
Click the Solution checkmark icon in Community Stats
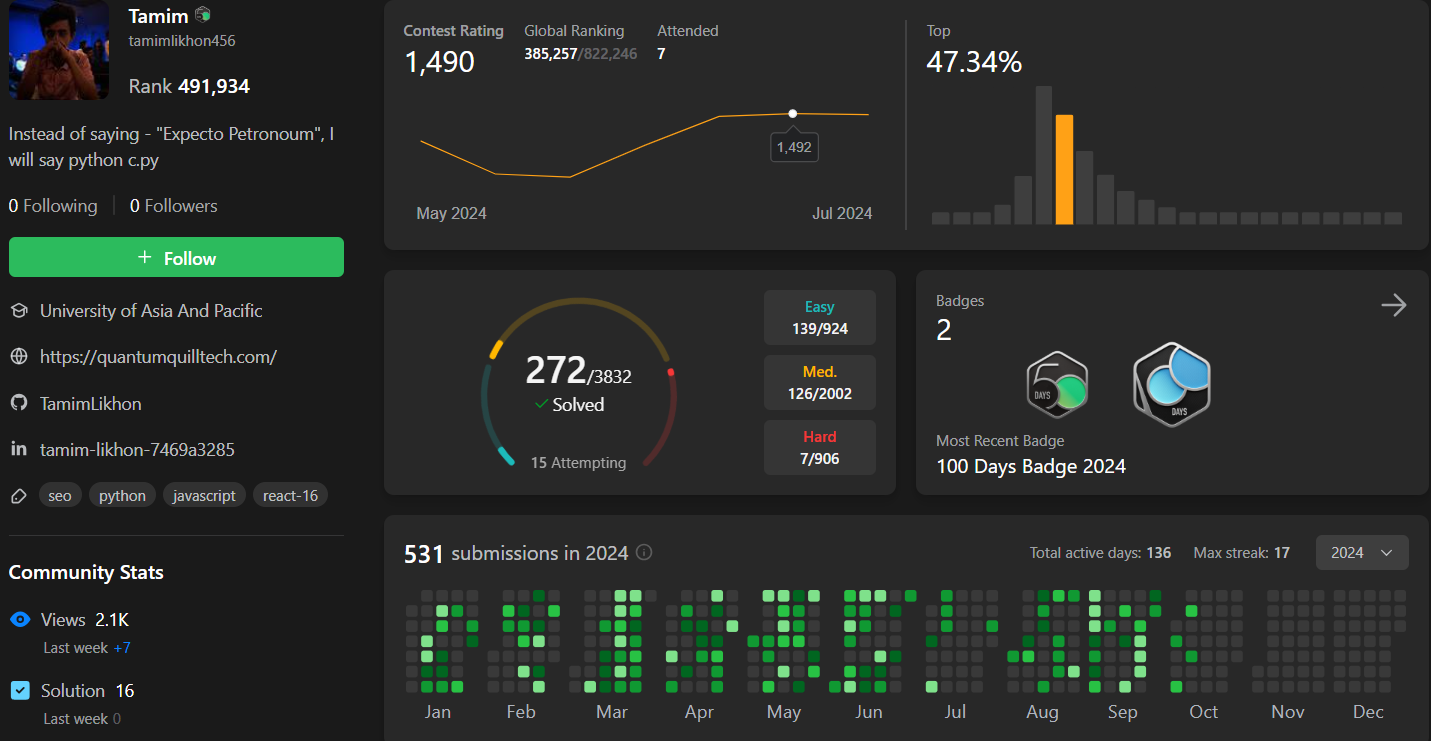tap(19, 690)
